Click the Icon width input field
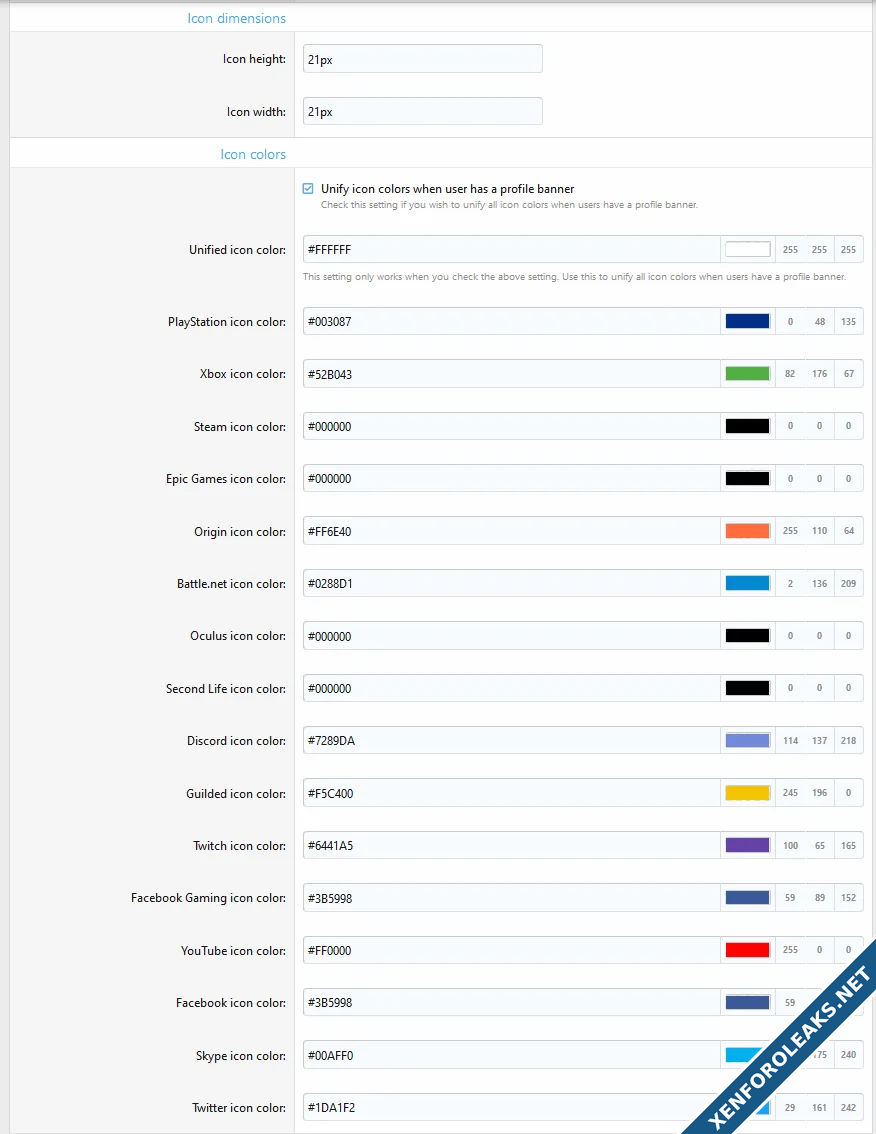Image resolution: width=876 pixels, height=1134 pixels. (422, 112)
